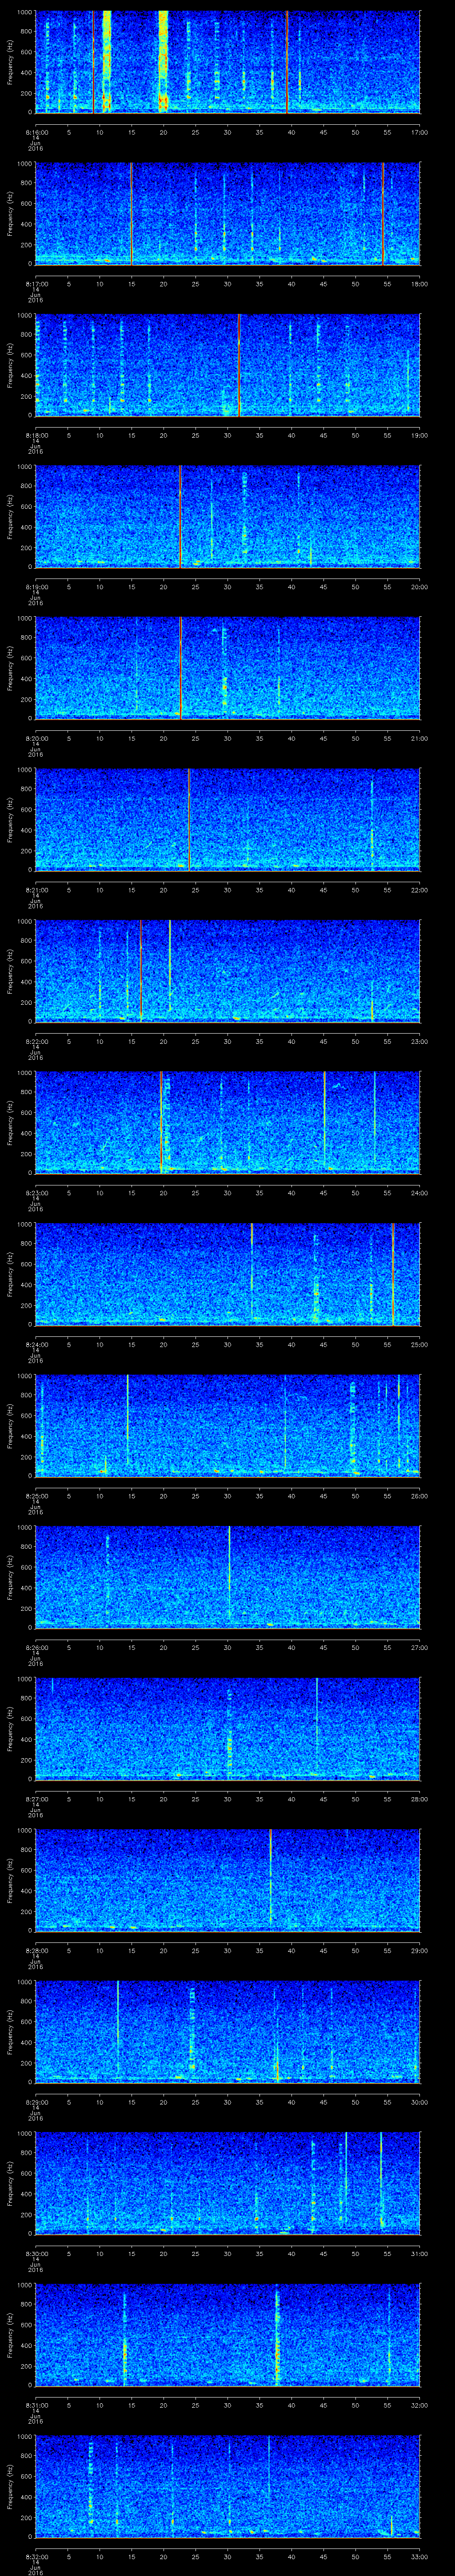Click the spectrogram panel starting at 8:18:00
455x2576 pixels.
[x=228, y=365]
